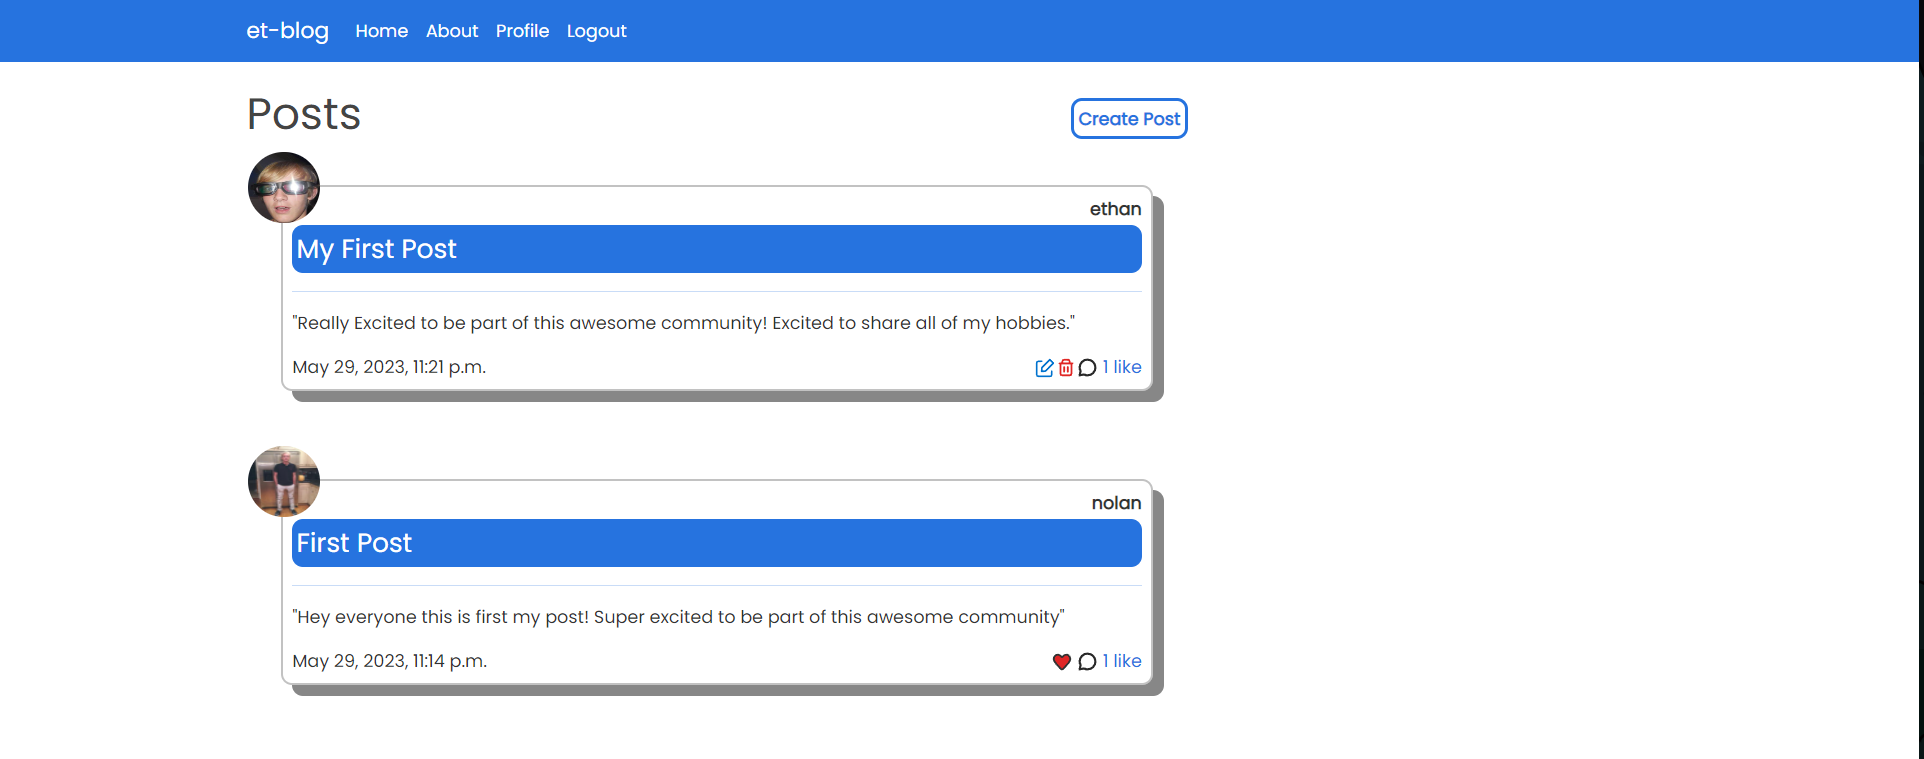Open comments on My First Post
The height and width of the screenshot is (759, 1924).
(x=1088, y=368)
